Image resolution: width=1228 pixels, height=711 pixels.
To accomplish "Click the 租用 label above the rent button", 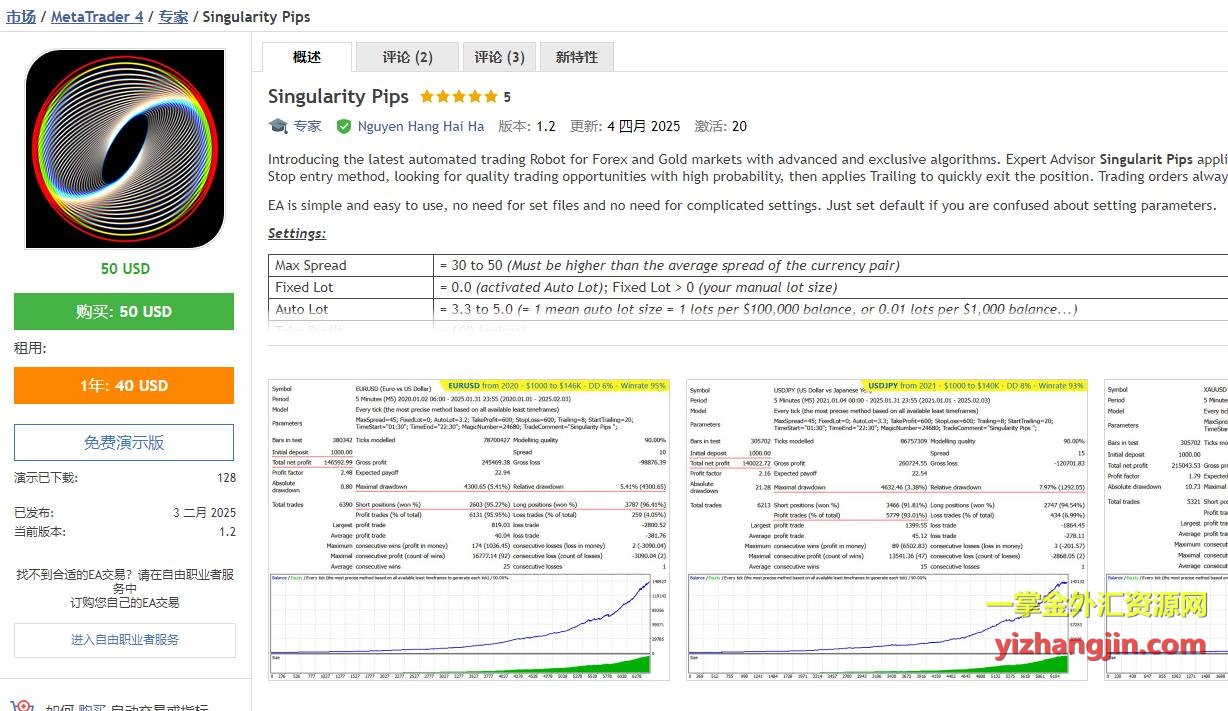I will tap(30, 349).
